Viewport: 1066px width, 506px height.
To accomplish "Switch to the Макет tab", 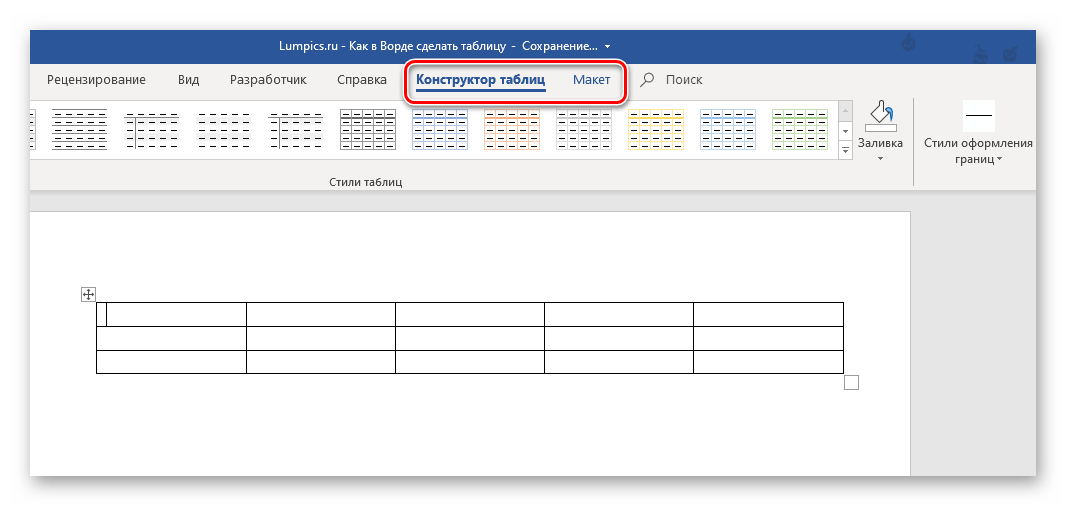I will click(x=591, y=80).
